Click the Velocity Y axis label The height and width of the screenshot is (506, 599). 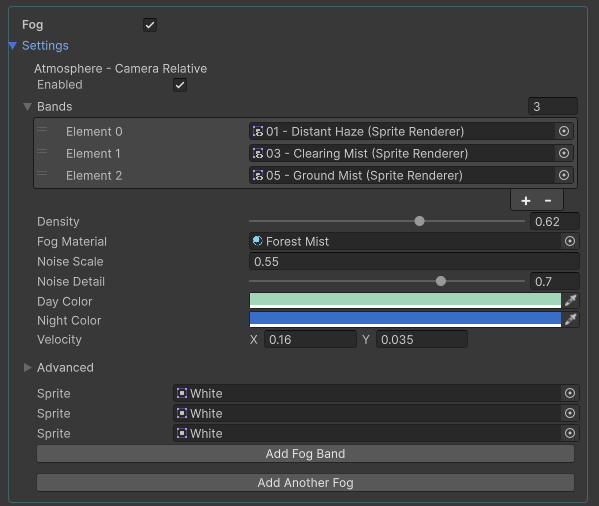(366, 339)
